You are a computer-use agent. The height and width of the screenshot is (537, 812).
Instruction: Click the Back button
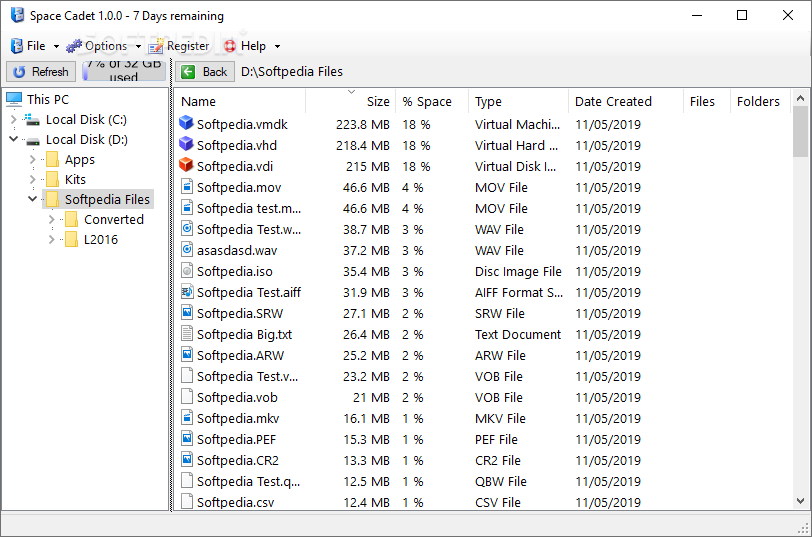coord(205,71)
